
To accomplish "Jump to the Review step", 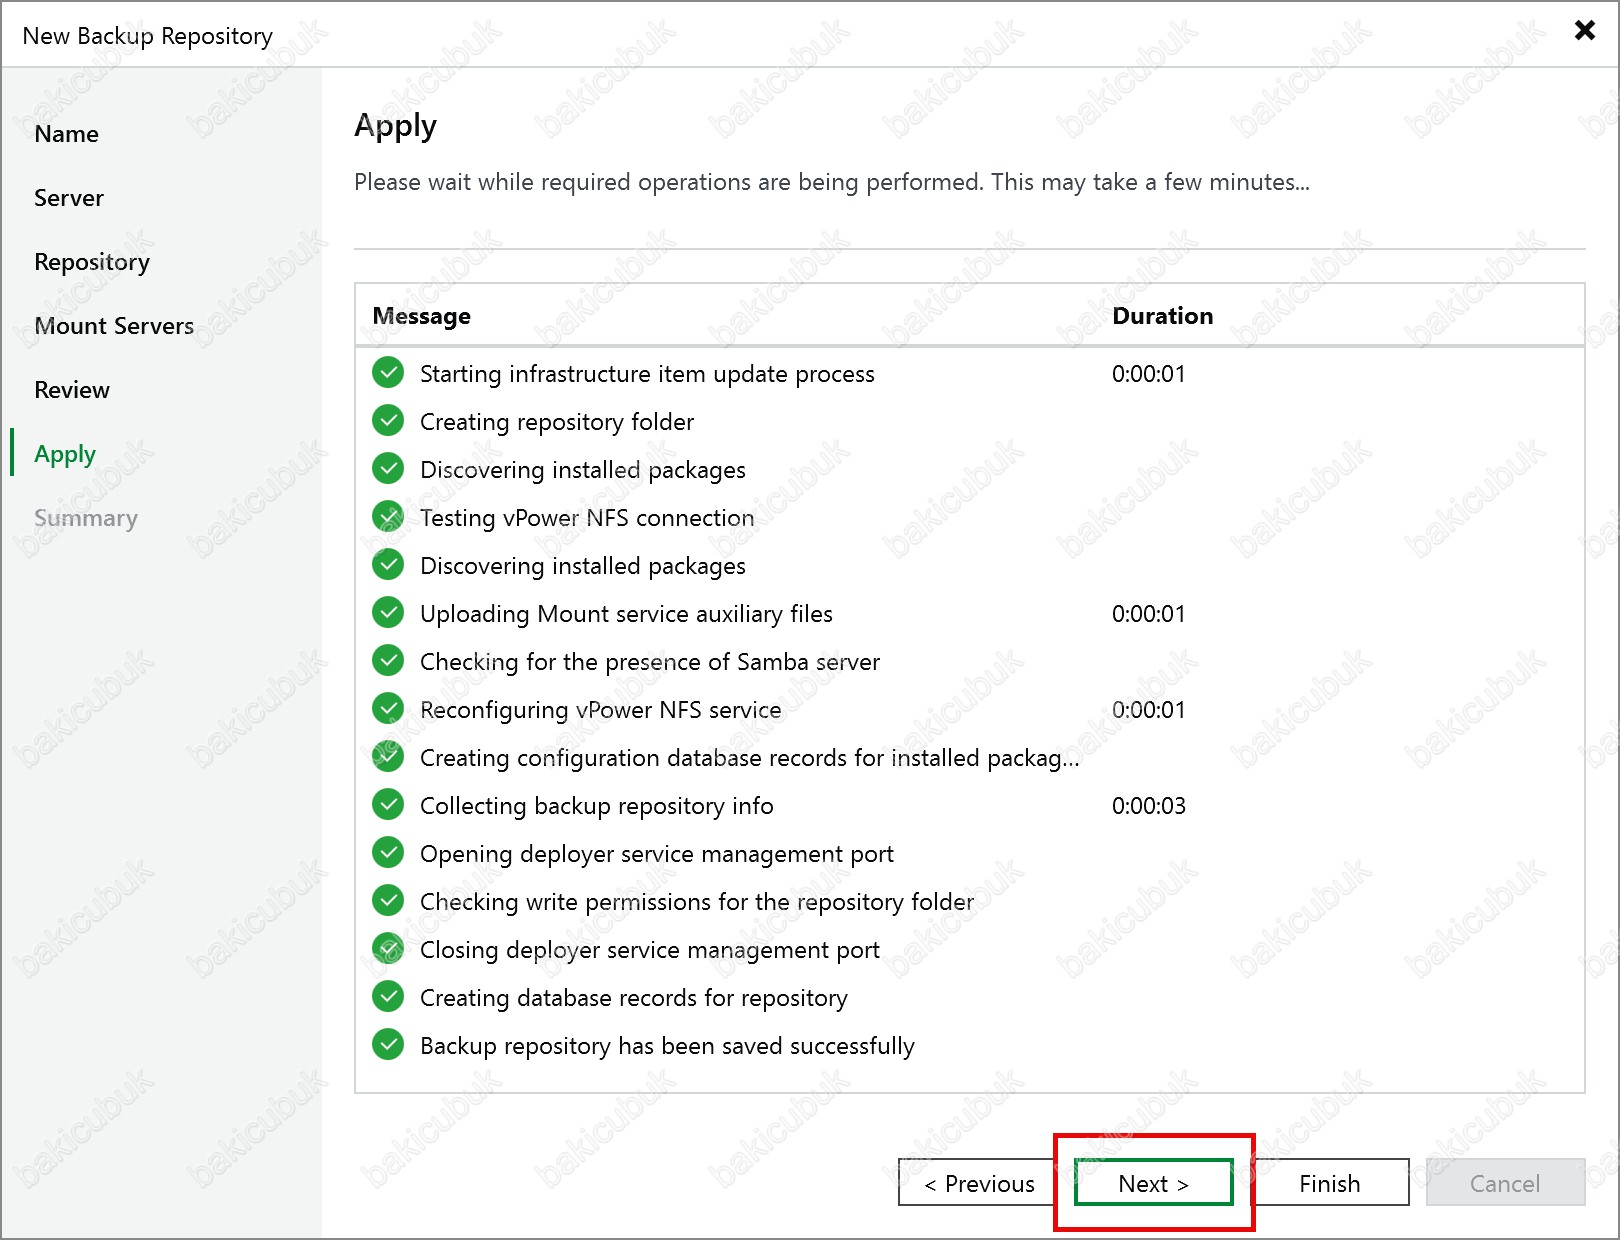I will coord(72,390).
